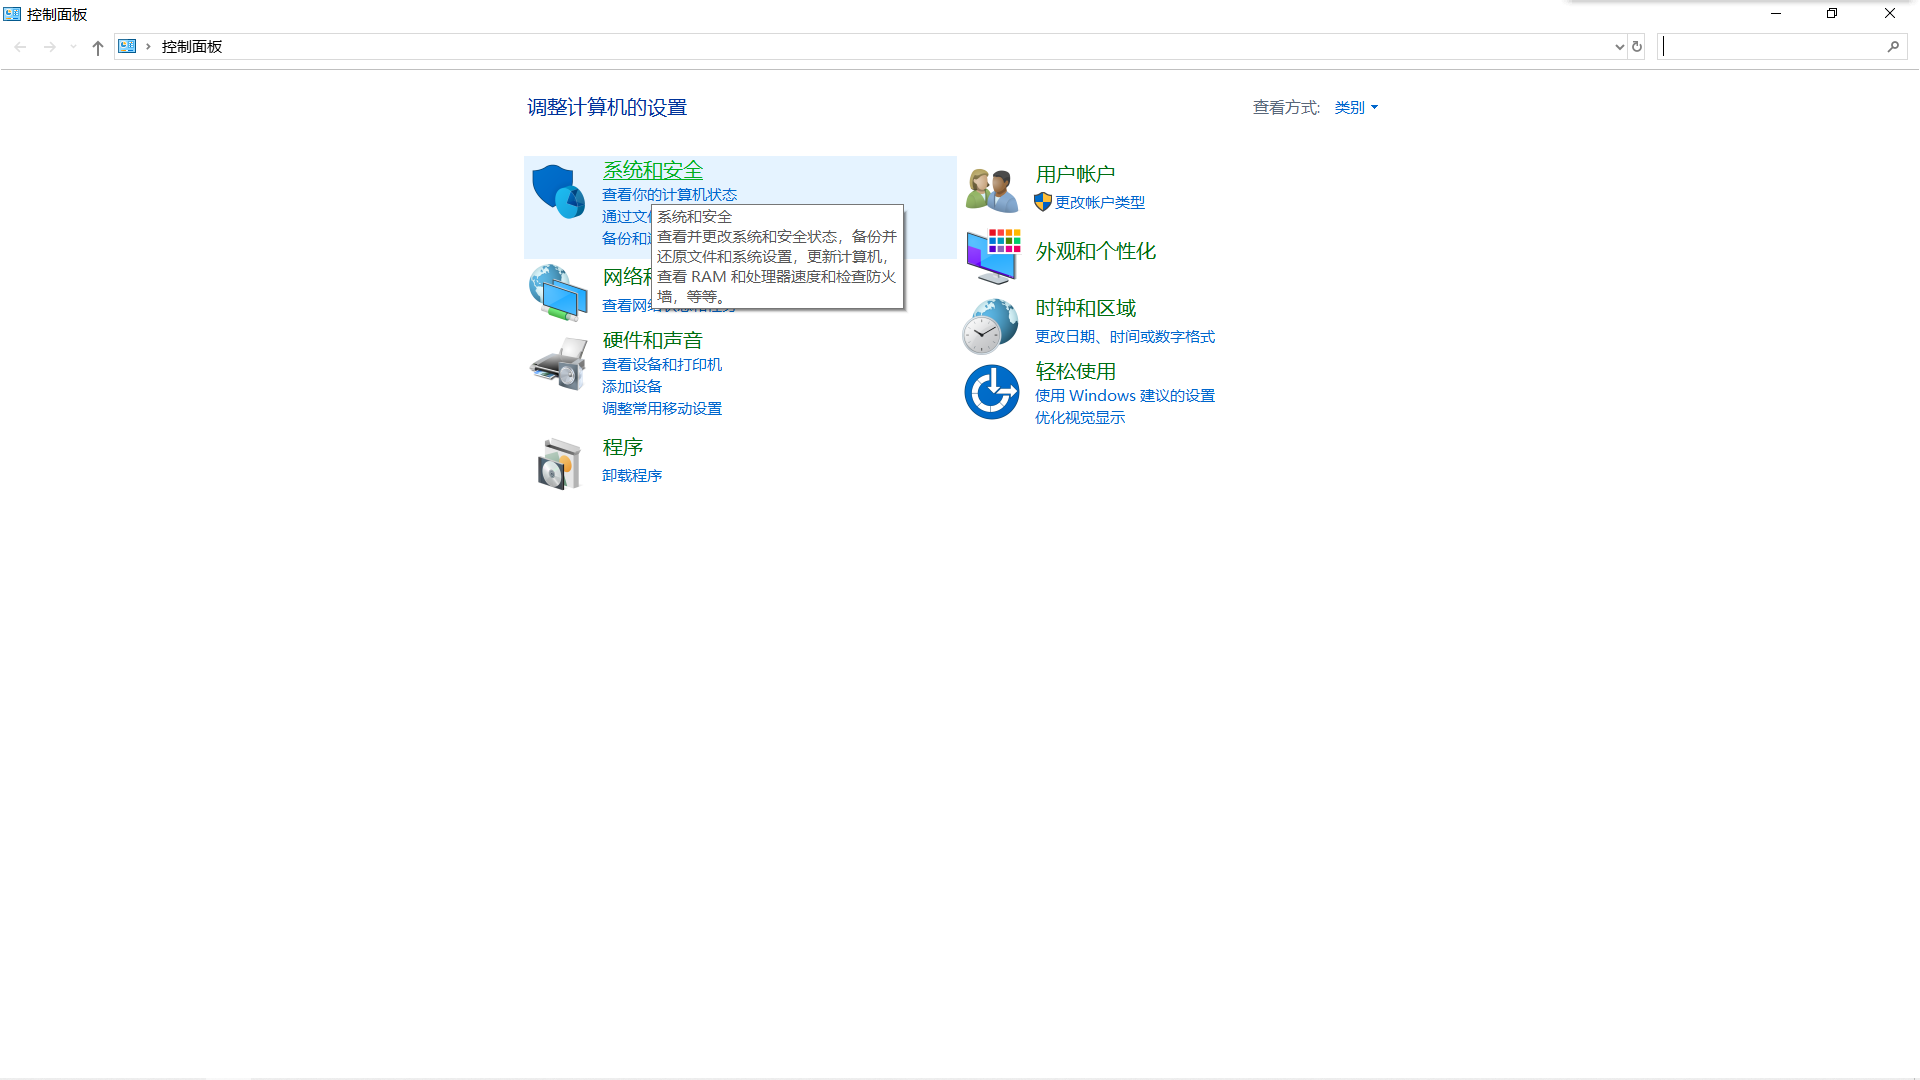
Task: Click the refresh icon in the address bar
Action: tap(1636, 46)
